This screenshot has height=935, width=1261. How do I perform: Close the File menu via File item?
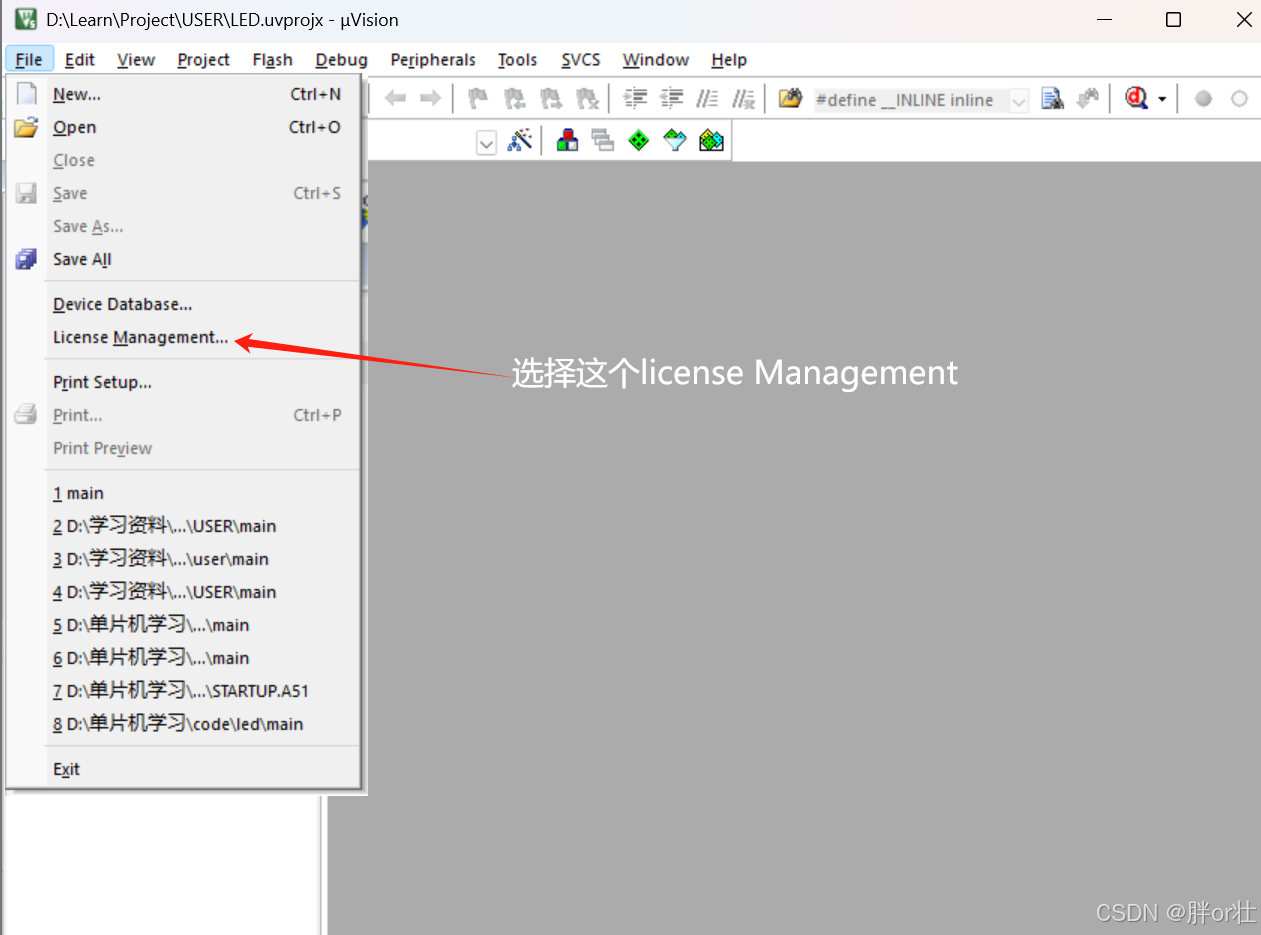[x=29, y=60]
